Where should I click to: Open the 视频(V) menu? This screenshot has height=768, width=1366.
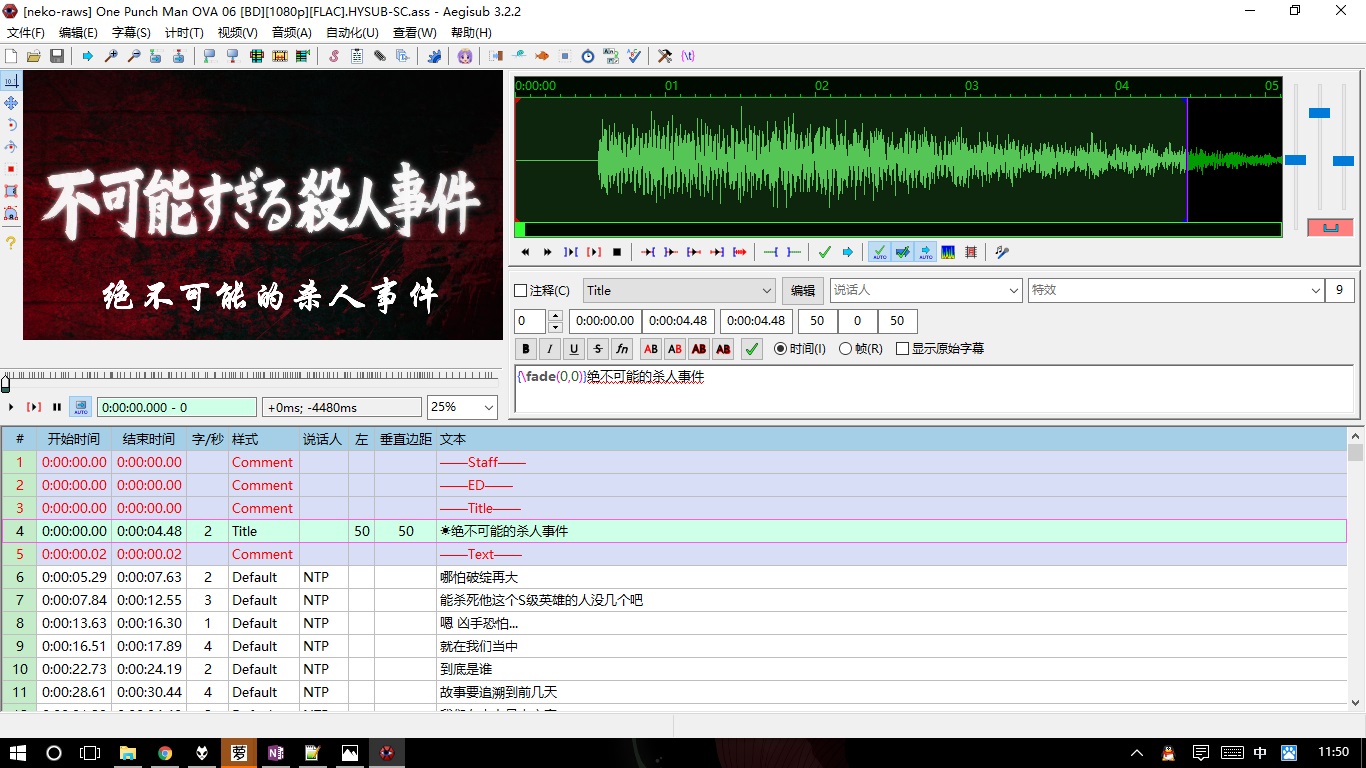[x=238, y=33]
